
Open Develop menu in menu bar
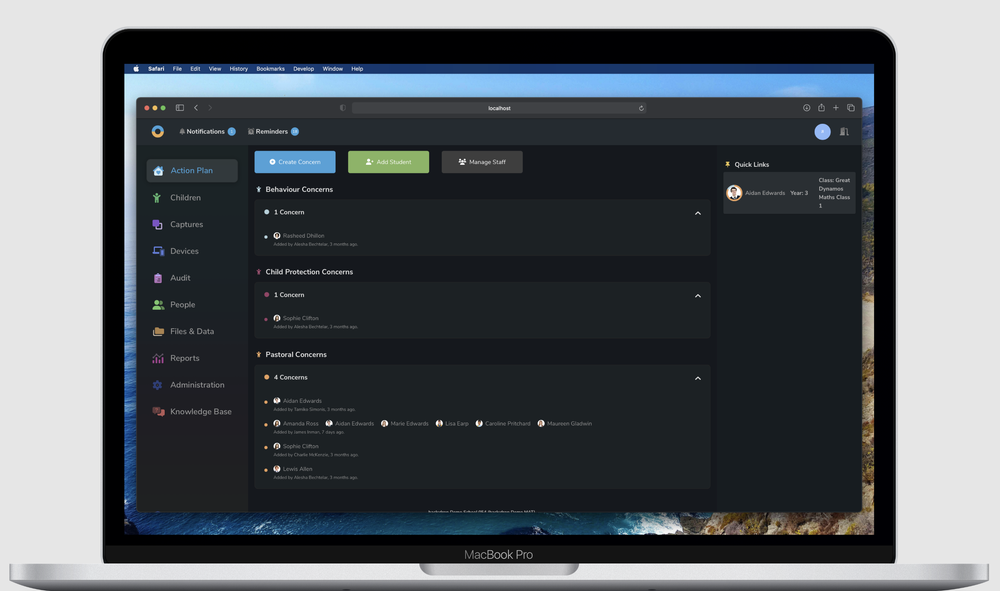point(304,69)
